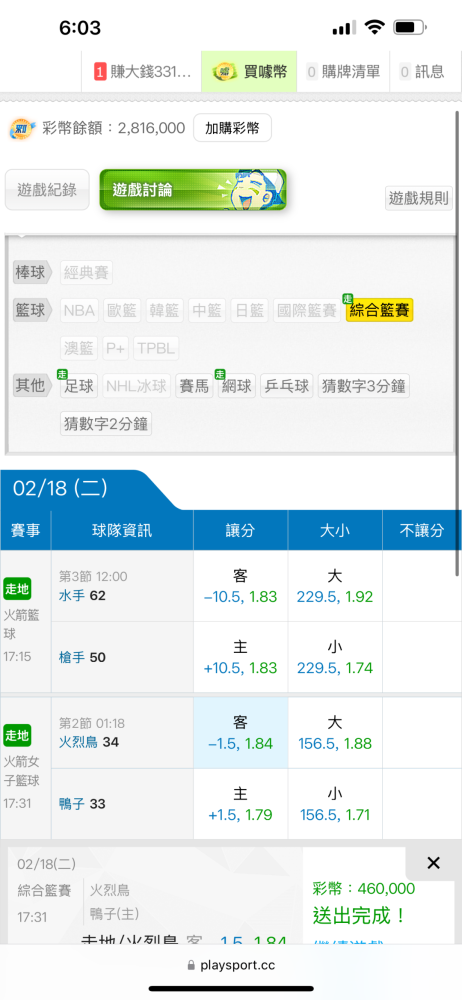Select 賽馬 category
The width and height of the screenshot is (462, 1000).
[x=194, y=386]
